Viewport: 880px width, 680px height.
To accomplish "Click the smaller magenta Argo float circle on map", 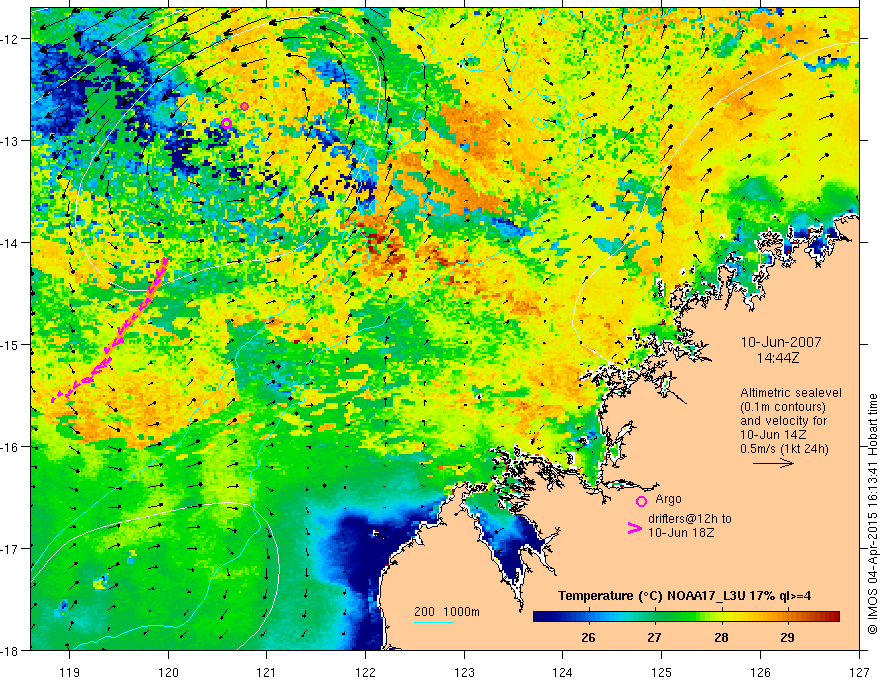I will click(244, 107).
